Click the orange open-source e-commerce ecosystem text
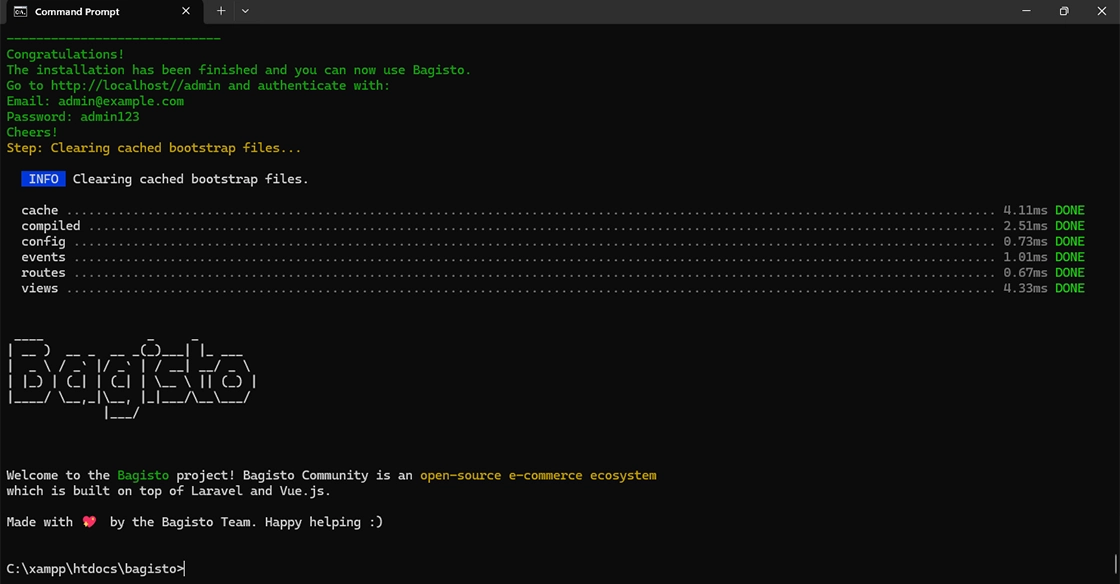Viewport: 1120px width, 584px height. coord(538,476)
